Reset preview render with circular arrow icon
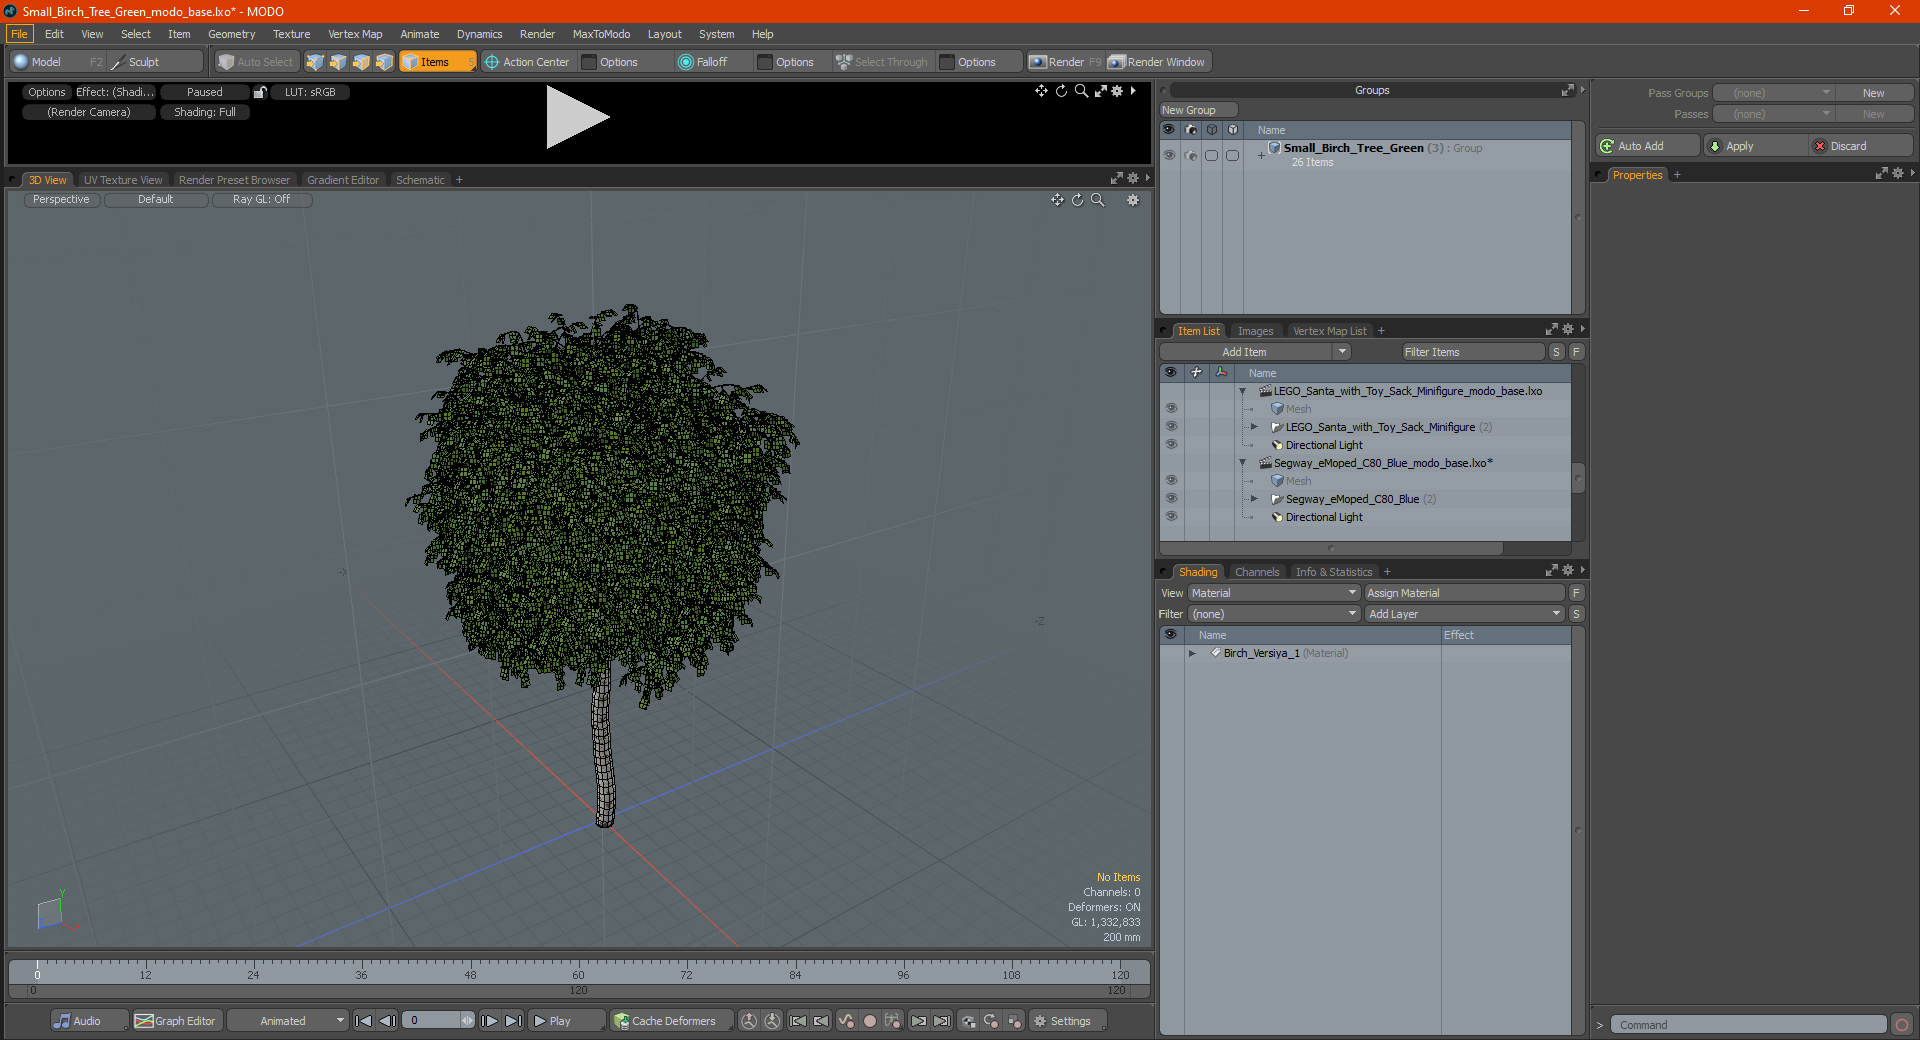 coord(1061,91)
